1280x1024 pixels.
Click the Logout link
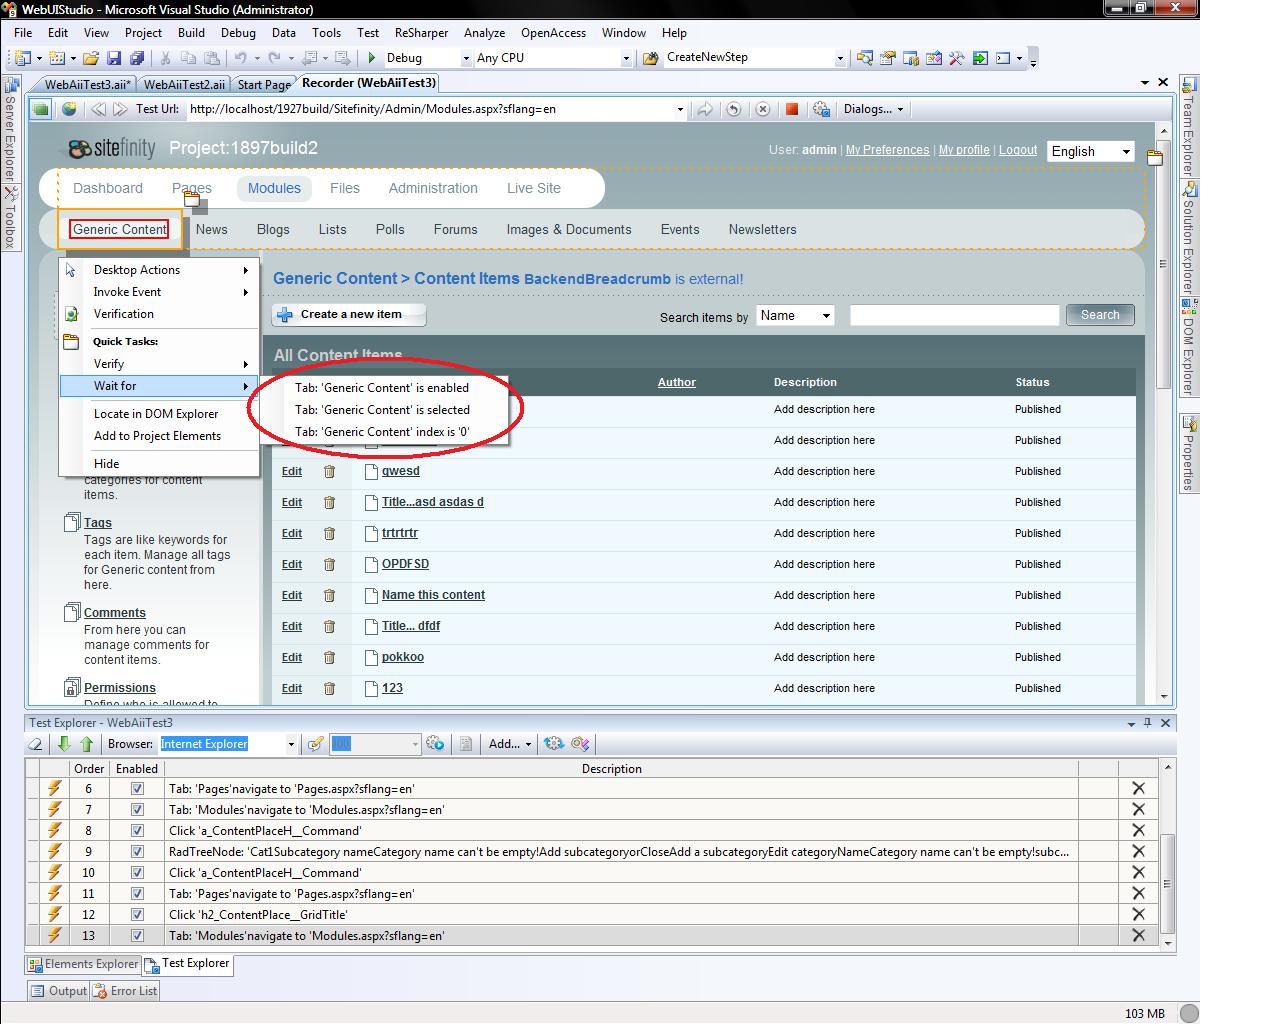click(x=1017, y=150)
